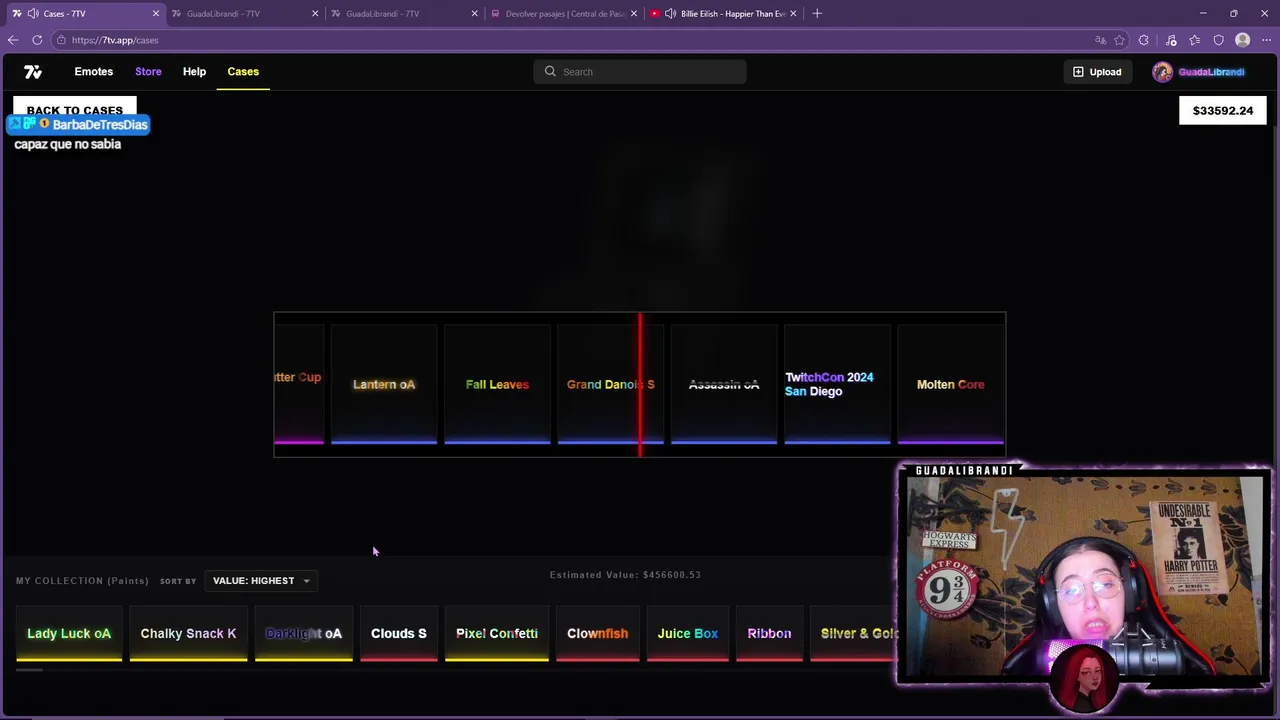Switch to Devolver pasajes tab
The width and height of the screenshot is (1280, 720).
point(565,13)
